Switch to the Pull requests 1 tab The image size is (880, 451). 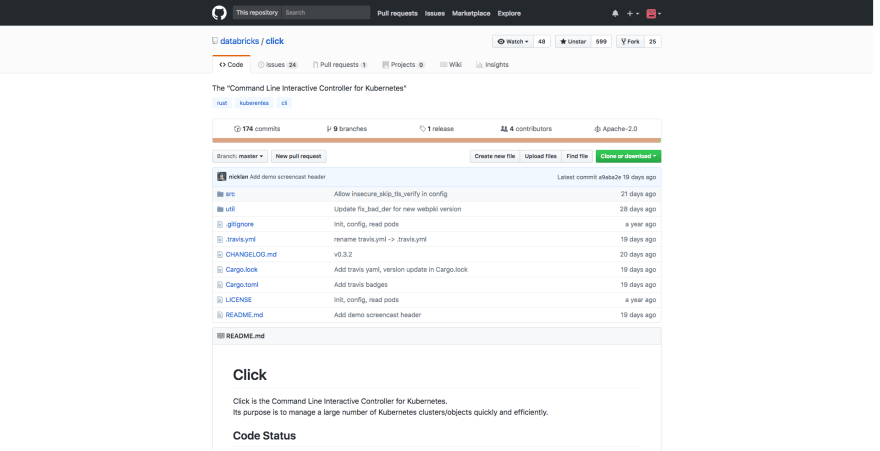340,65
